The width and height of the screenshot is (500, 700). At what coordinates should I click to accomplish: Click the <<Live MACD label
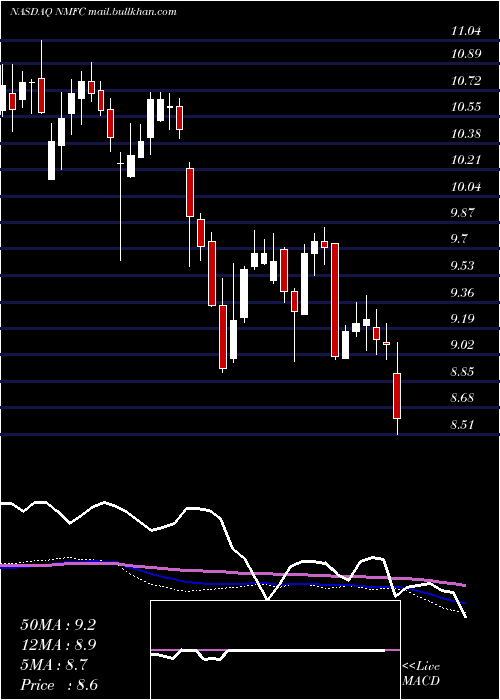click(421, 674)
